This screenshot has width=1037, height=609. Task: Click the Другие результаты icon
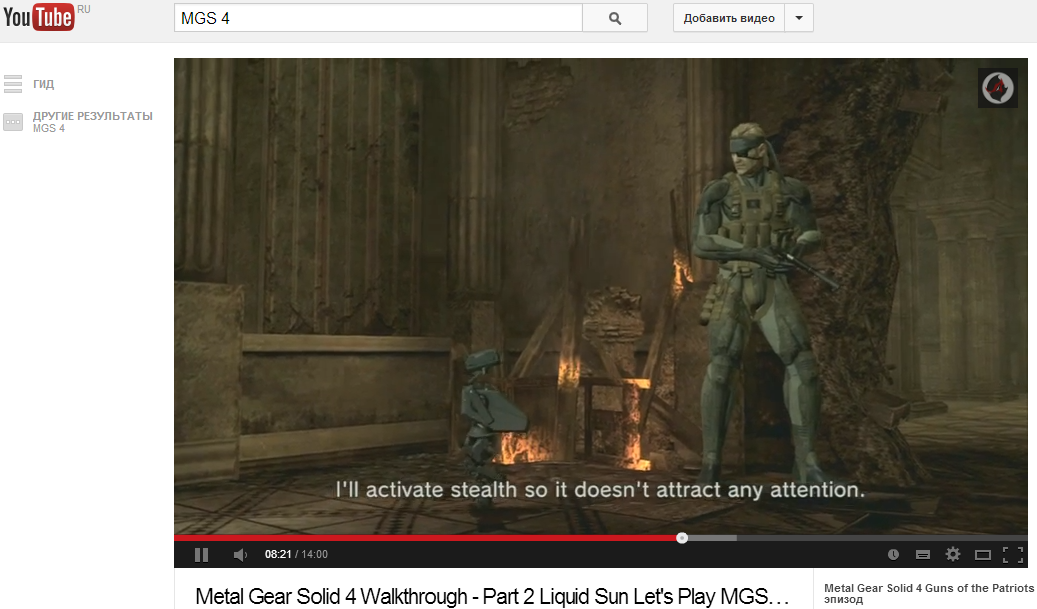coord(13,122)
